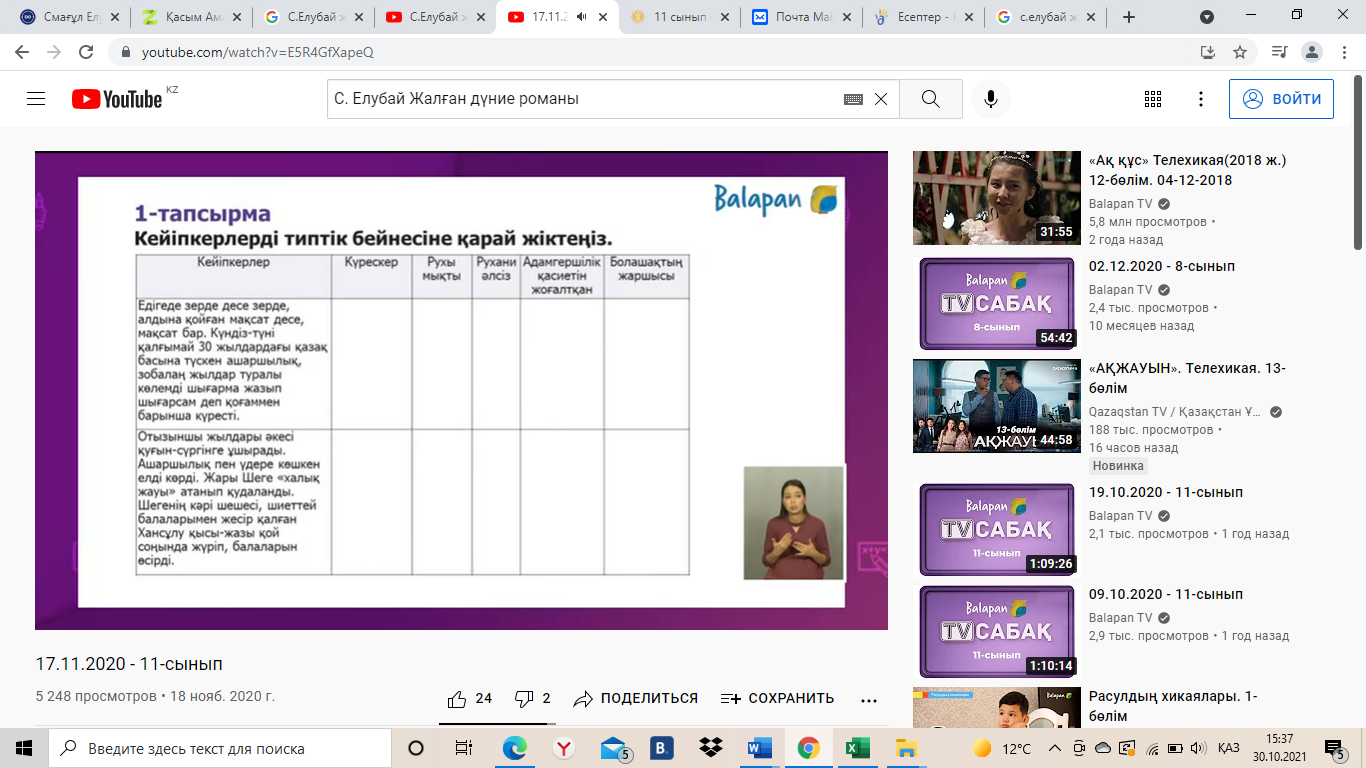Open YouTube settings three-dot menu

[x=1201, y=99]
